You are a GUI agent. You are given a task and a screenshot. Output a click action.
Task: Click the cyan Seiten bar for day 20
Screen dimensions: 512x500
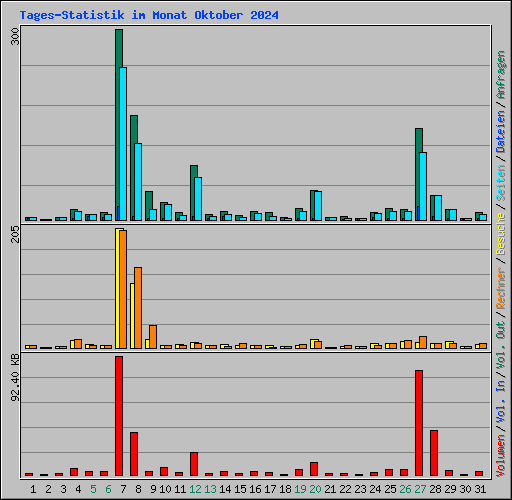(x=318, y=206)
